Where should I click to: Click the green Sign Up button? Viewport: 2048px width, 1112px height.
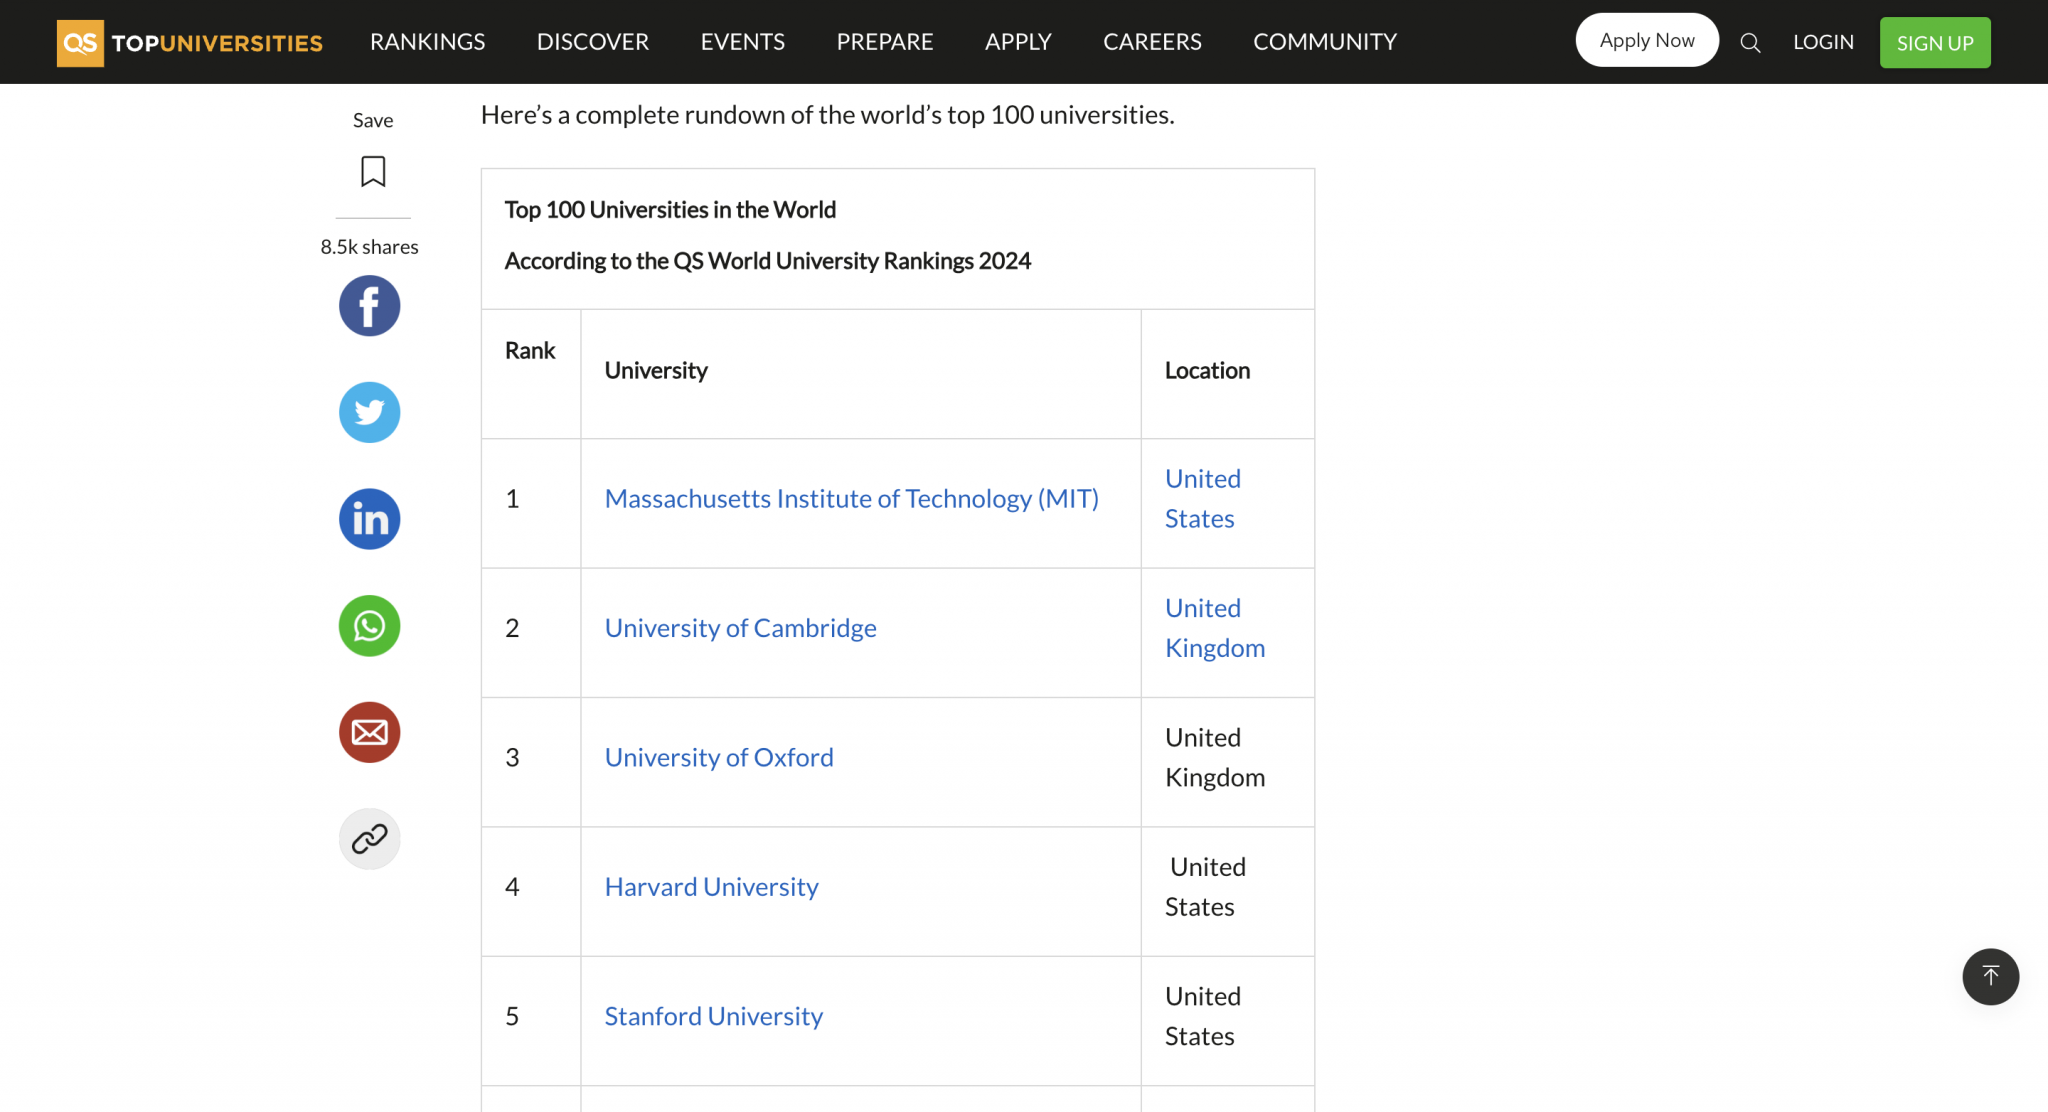coord(1934,43)
